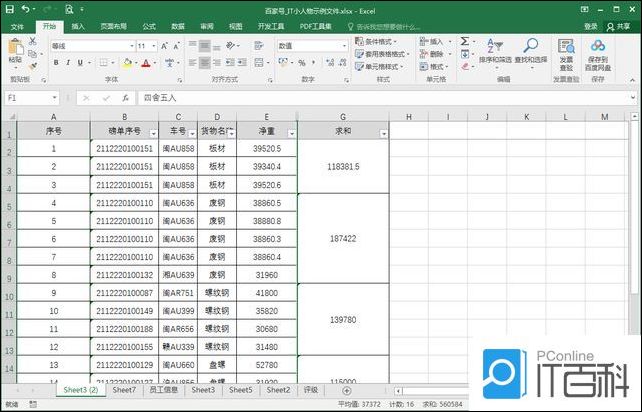This screenshot has width=642, height=412.
Task: Open filter dropdown for 净重 column
Action: [292, 134]
